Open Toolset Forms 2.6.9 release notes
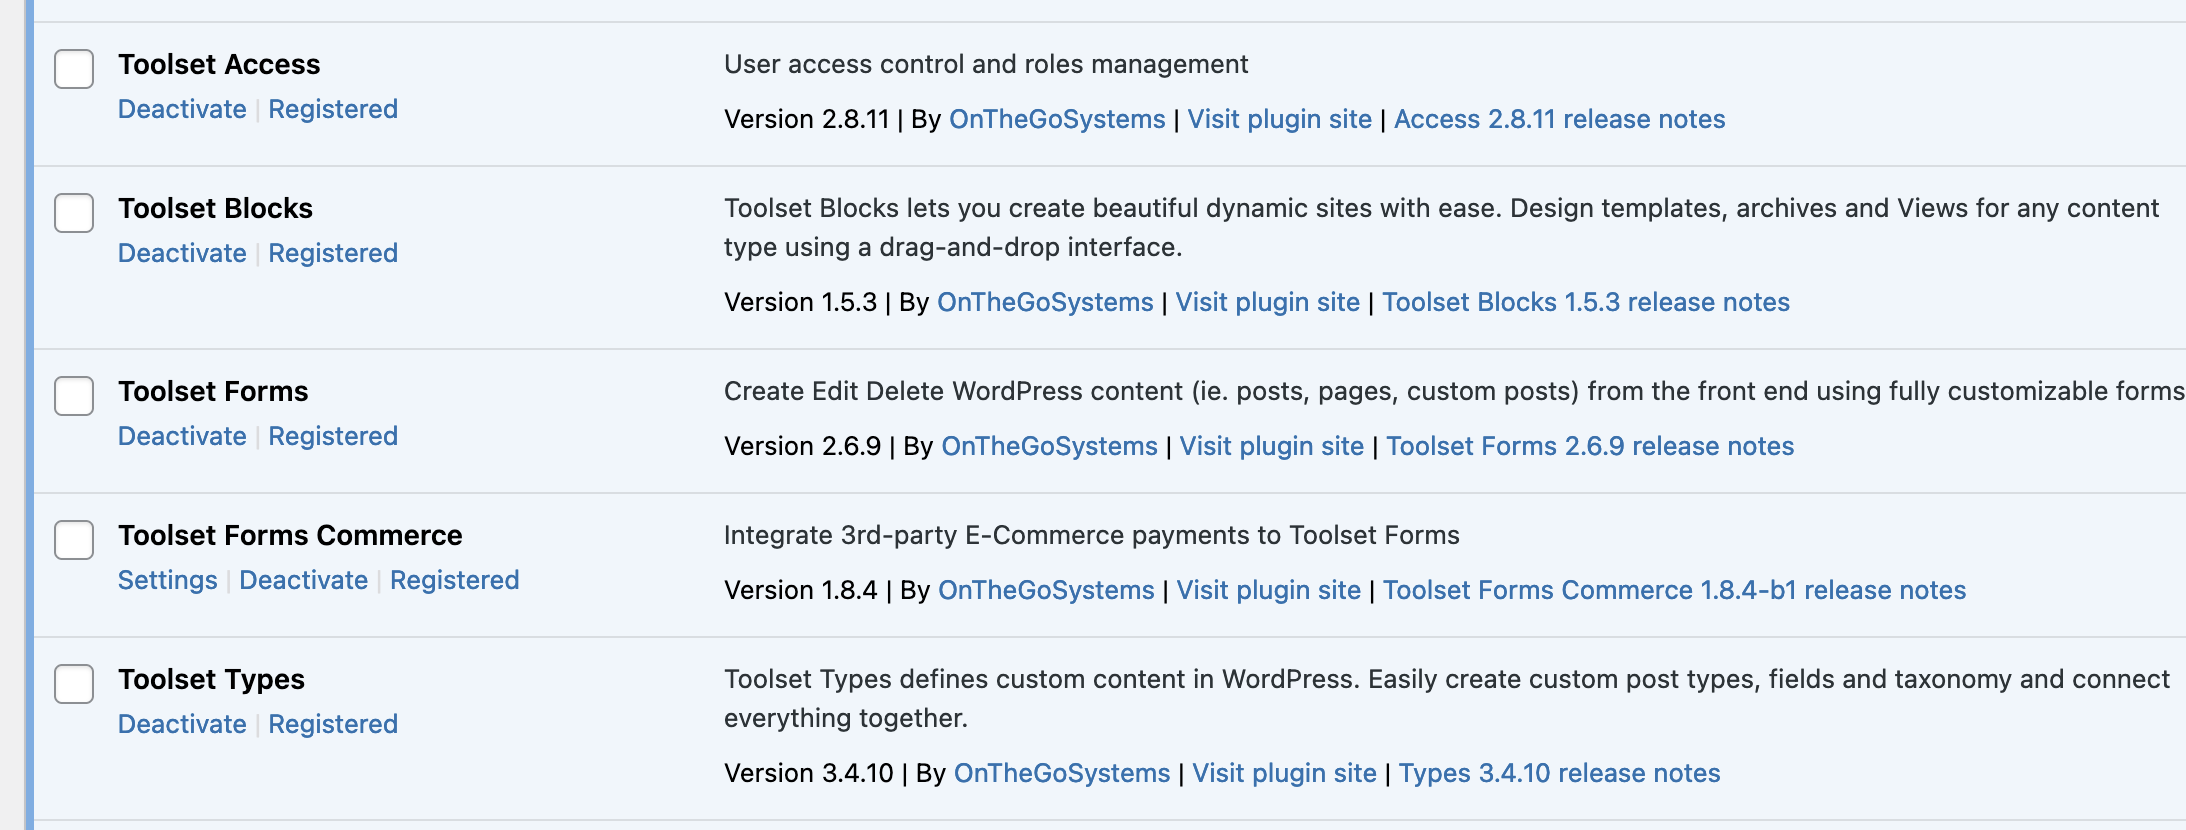The height and width of the screenshot is (830, 2186). click(1590, 446)
